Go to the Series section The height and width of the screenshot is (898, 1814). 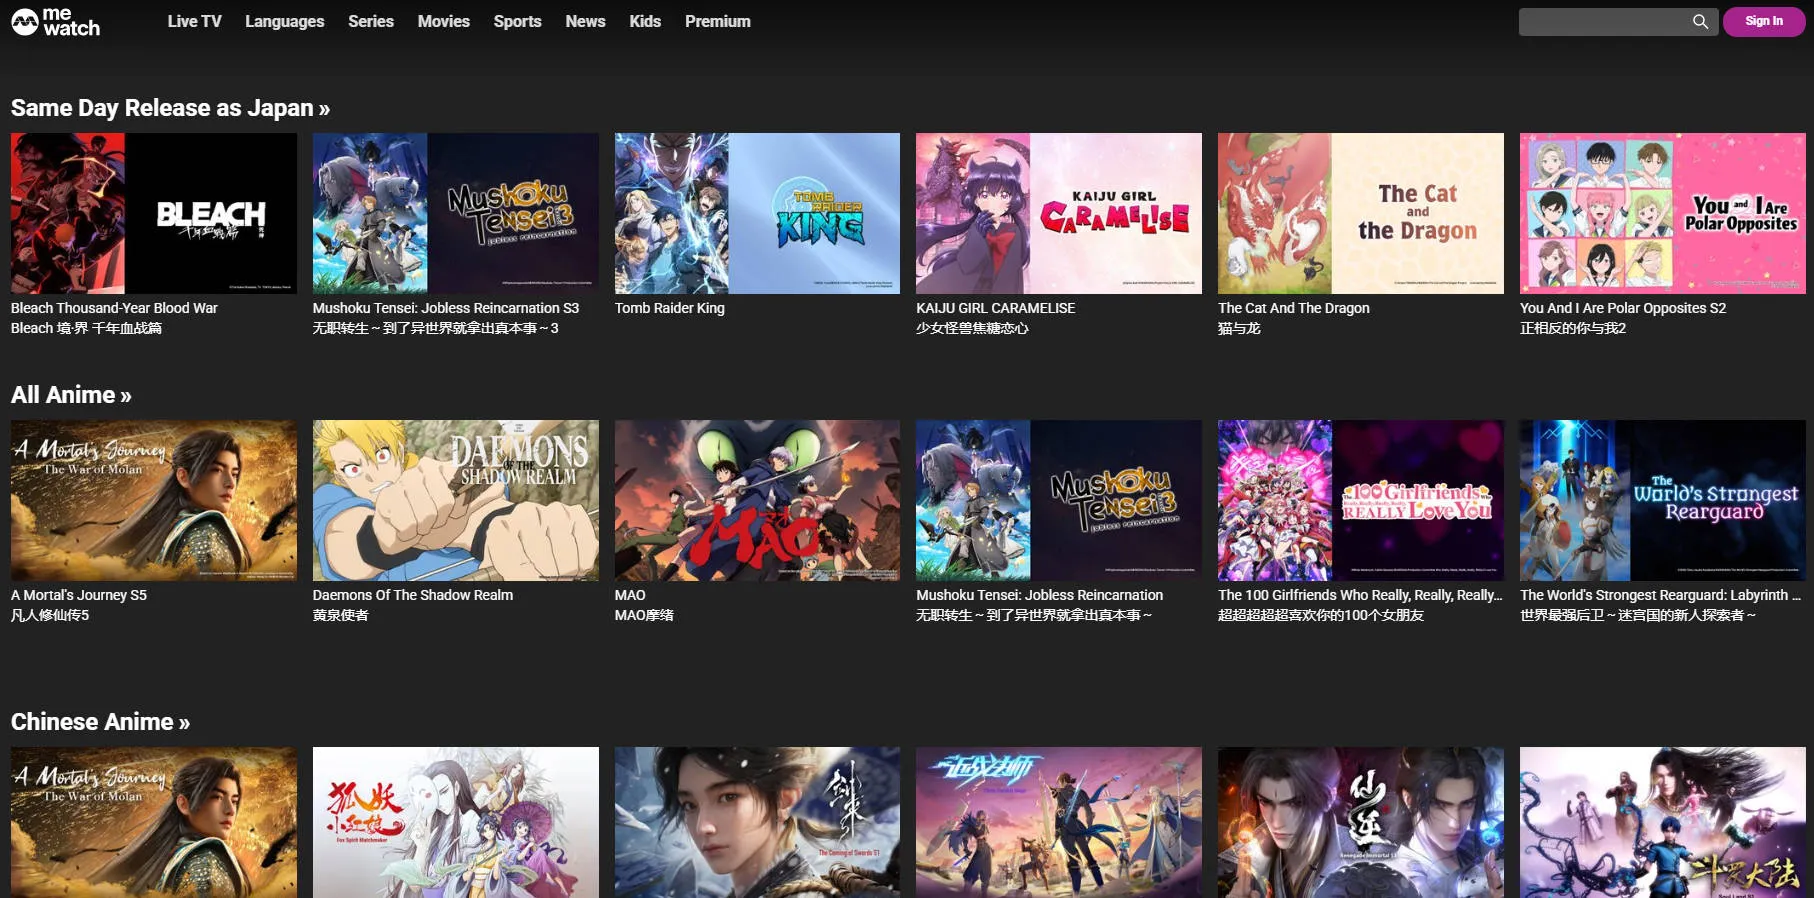(x=371, y=21)
